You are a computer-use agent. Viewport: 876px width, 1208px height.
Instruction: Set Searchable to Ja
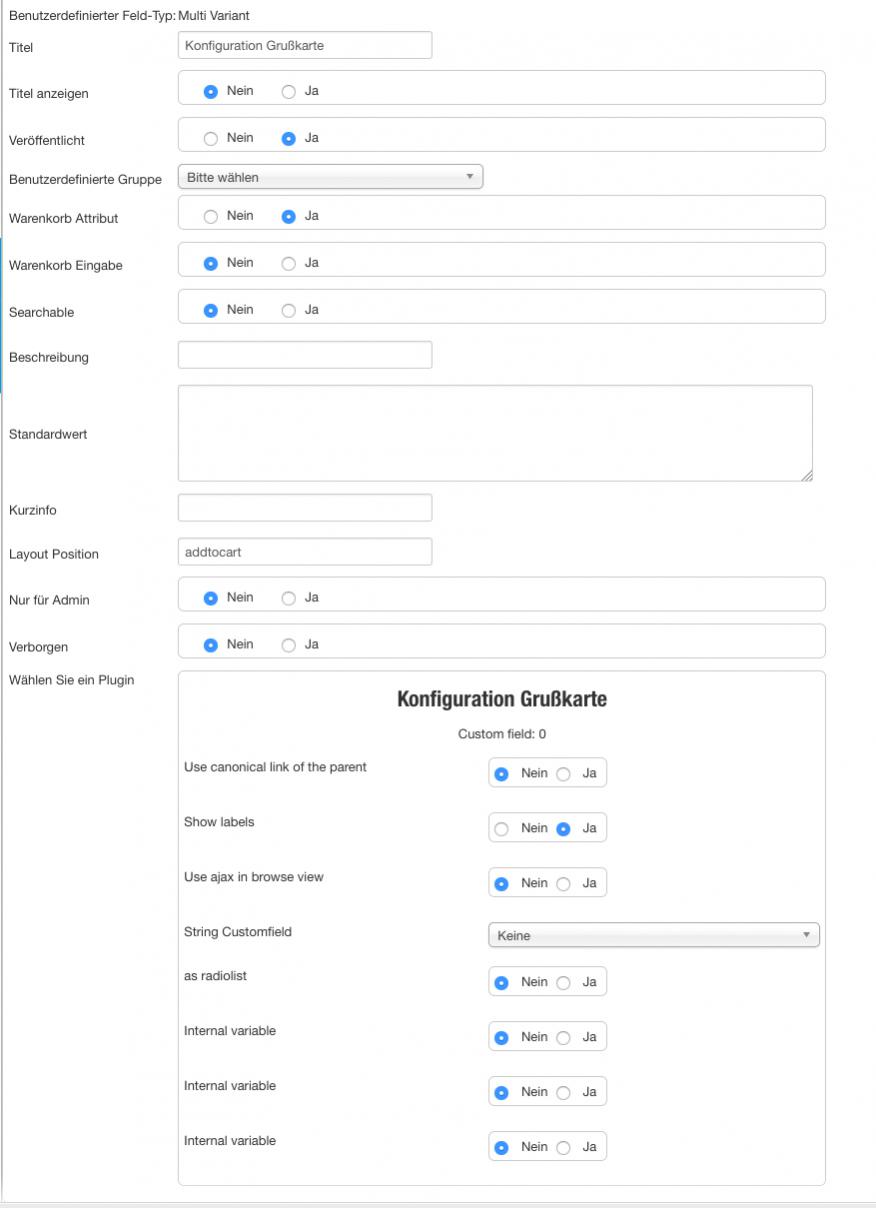click(x=289, y=311)
